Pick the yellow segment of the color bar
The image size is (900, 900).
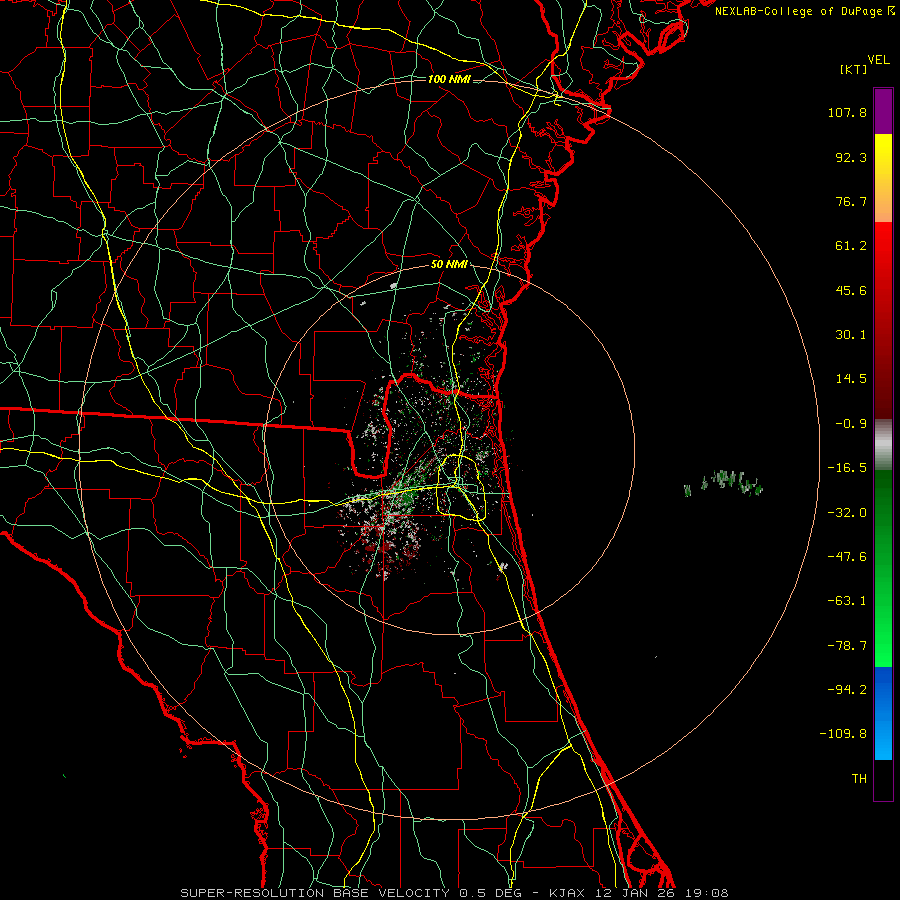coord(883,178)
